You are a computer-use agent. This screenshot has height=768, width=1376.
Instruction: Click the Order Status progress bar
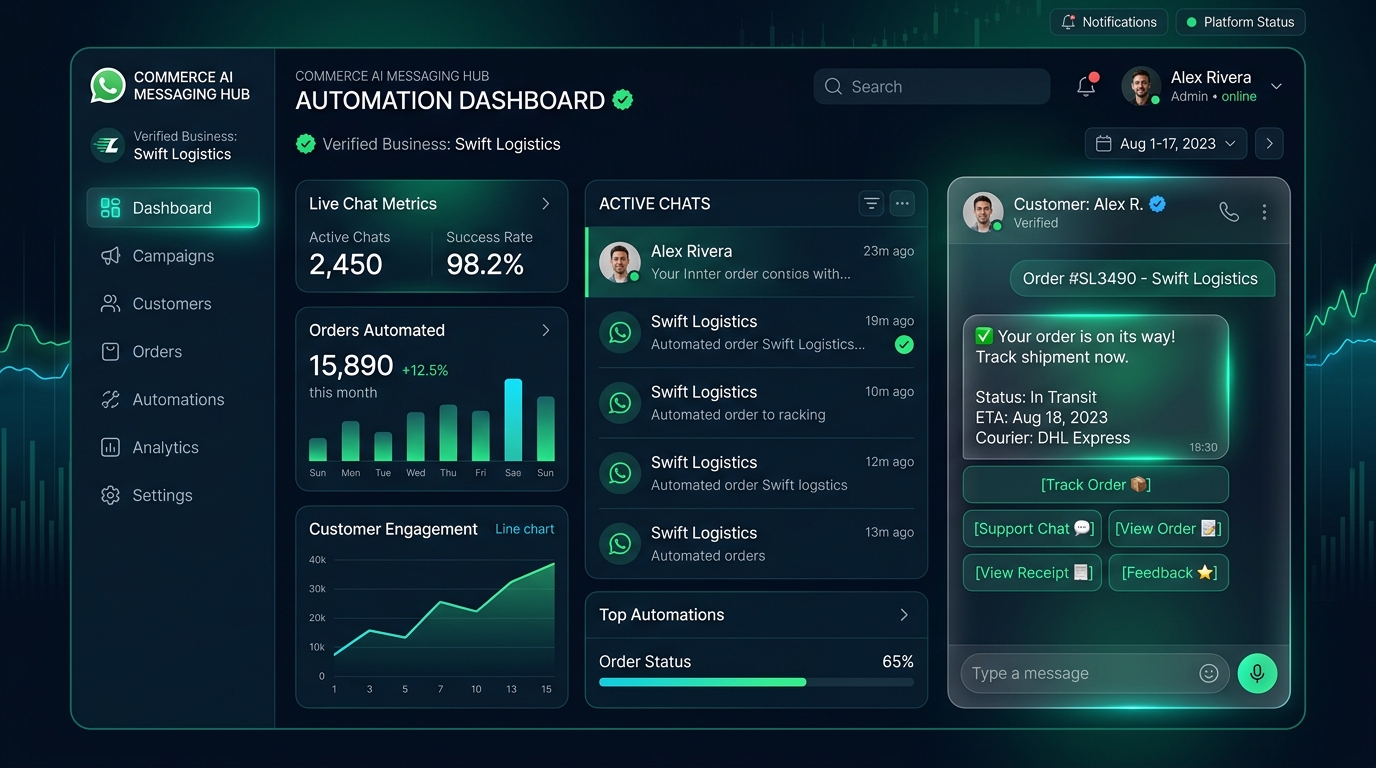point(756,682)
